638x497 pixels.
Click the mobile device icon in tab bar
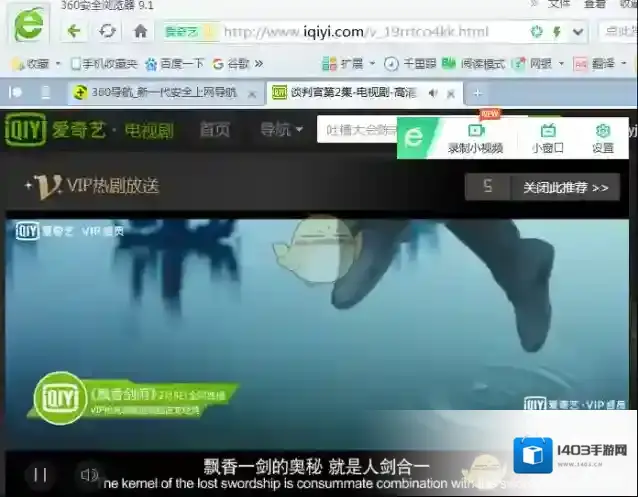[x=46, y=93]
